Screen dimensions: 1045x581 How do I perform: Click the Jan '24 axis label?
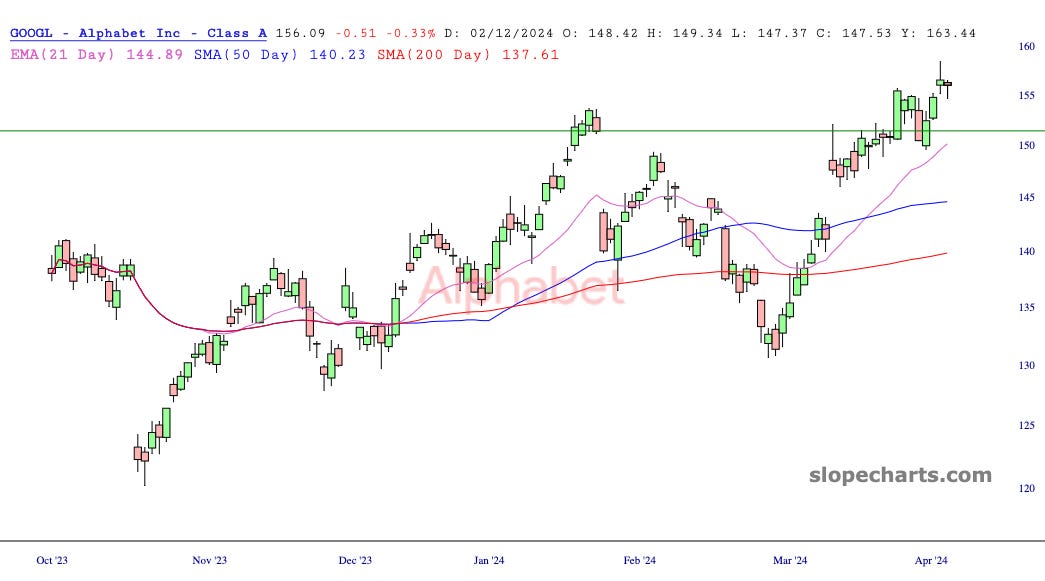[x=489, y=560]
